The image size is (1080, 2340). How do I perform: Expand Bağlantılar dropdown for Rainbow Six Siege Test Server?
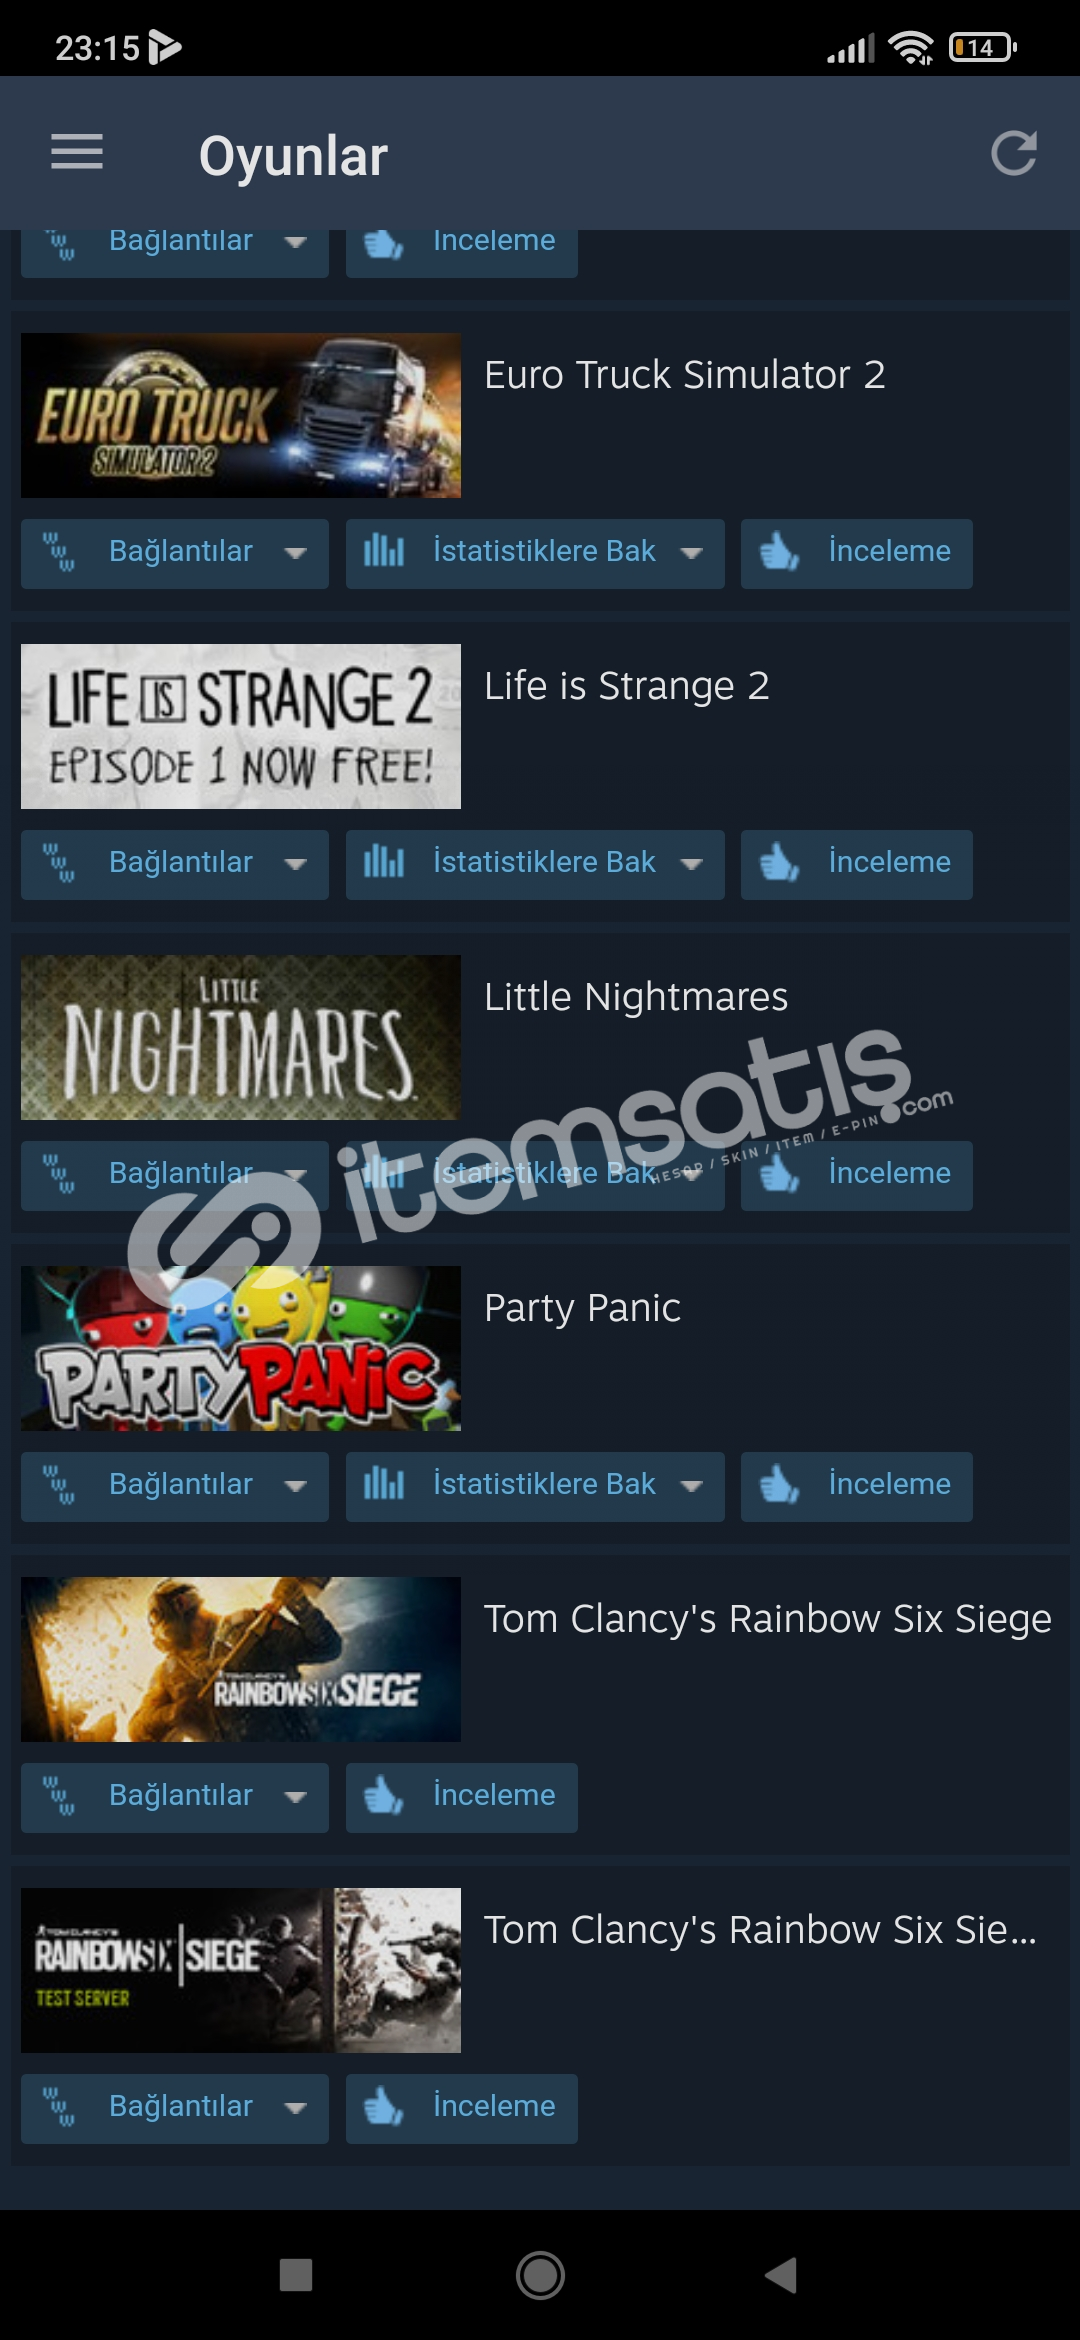click(x=175, y=2108)
